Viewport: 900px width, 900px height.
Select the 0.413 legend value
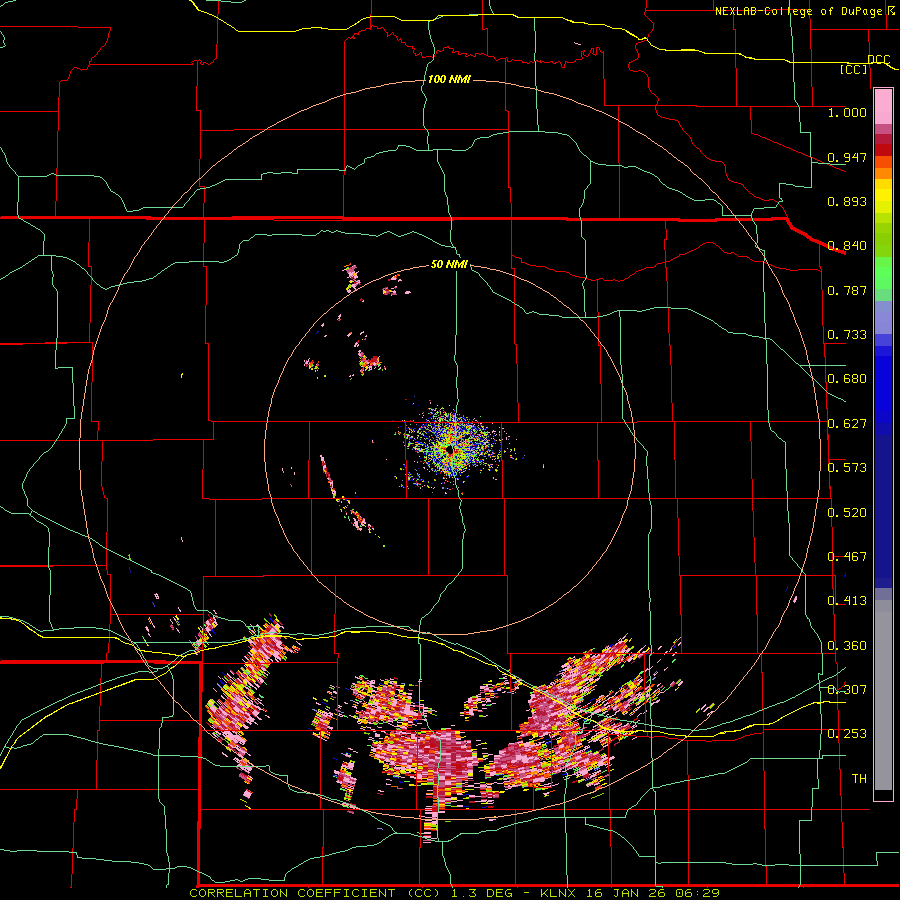(x=847, y=601)
